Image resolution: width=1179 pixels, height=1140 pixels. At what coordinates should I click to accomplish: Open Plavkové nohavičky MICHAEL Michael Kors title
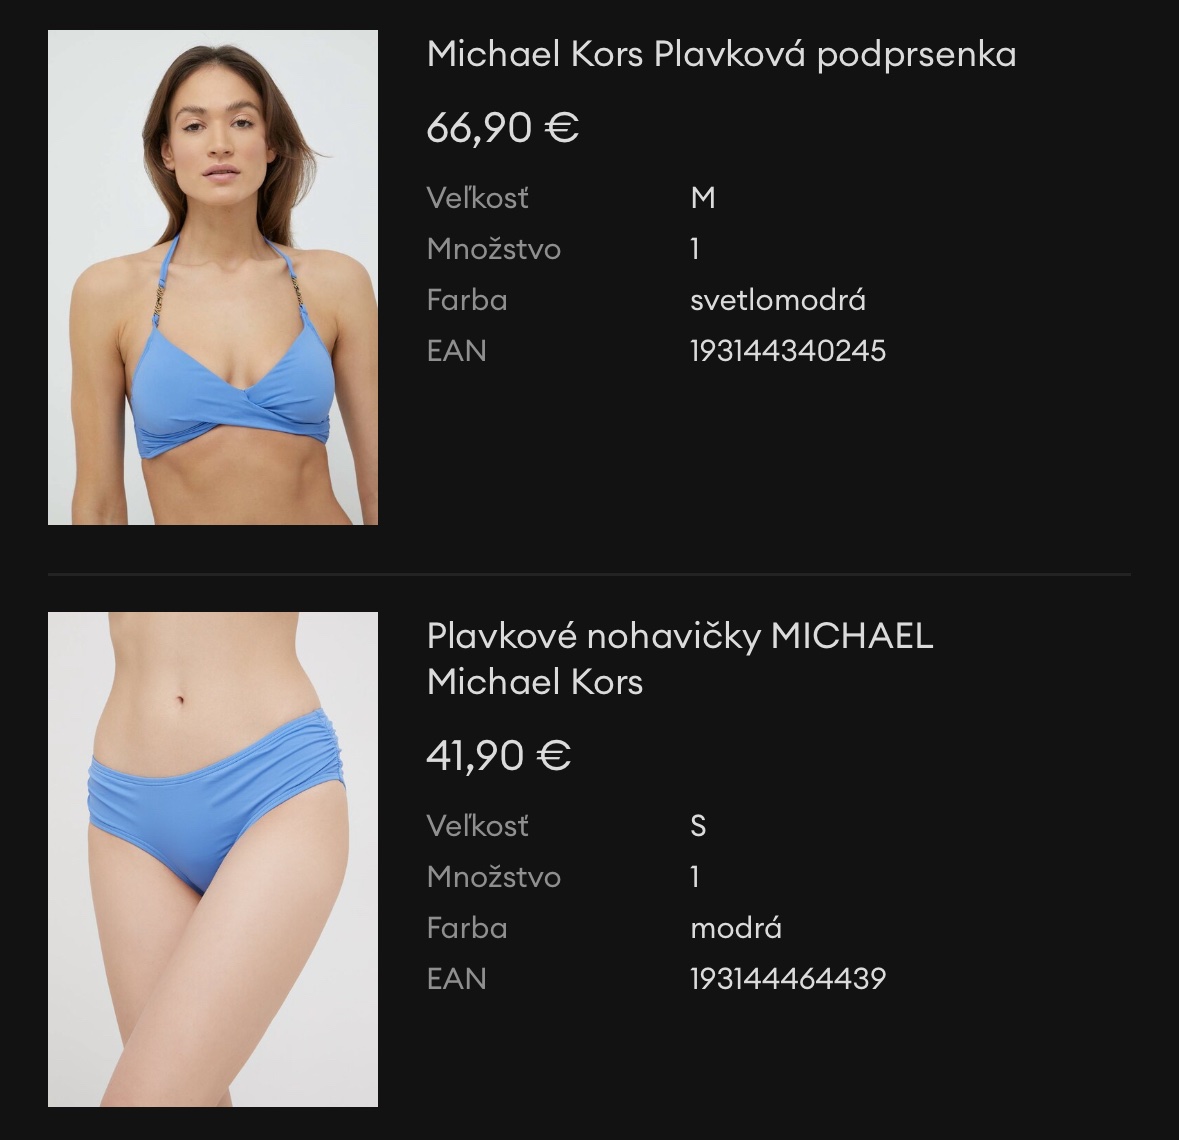coord(680,659)
